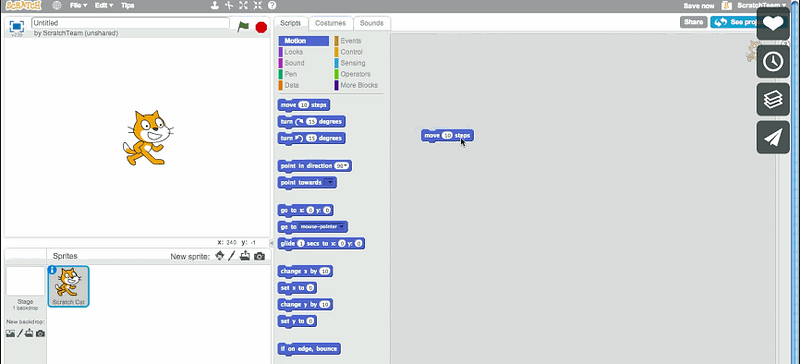New sprite from camera icon

click(259, 256)
